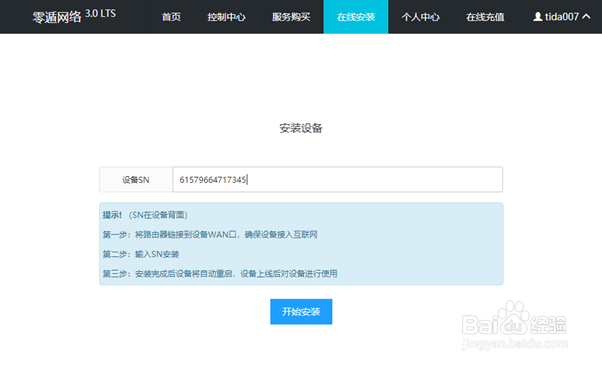Click the 安装设备 heading

coord(301,128)
